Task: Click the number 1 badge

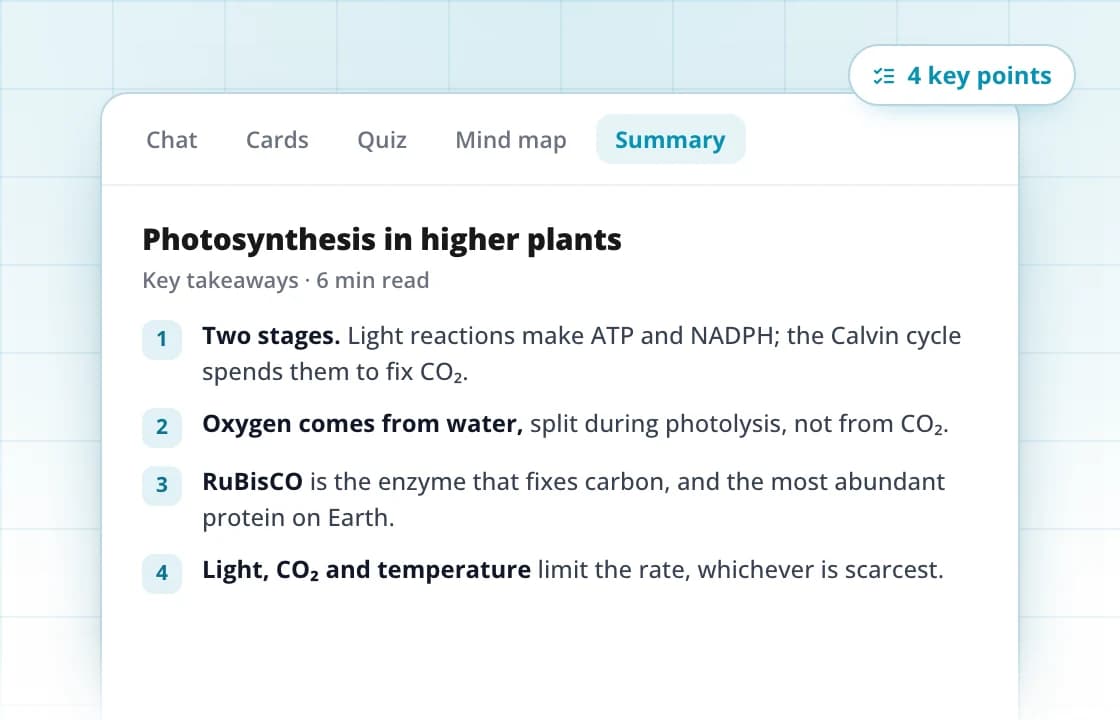Action: point(162,339)
